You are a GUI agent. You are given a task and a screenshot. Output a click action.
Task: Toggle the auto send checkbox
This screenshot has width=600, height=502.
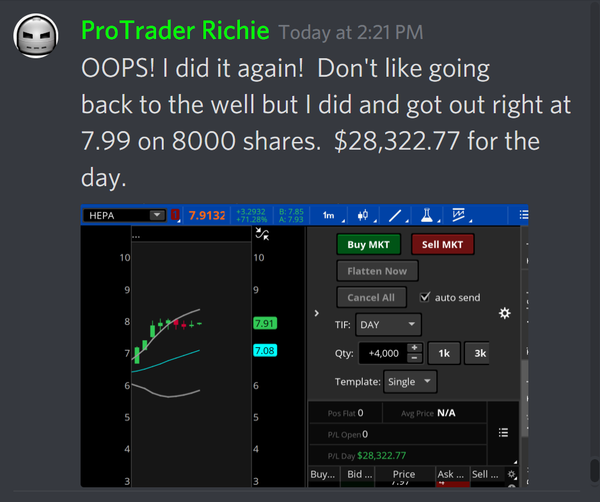click(425, 297)
